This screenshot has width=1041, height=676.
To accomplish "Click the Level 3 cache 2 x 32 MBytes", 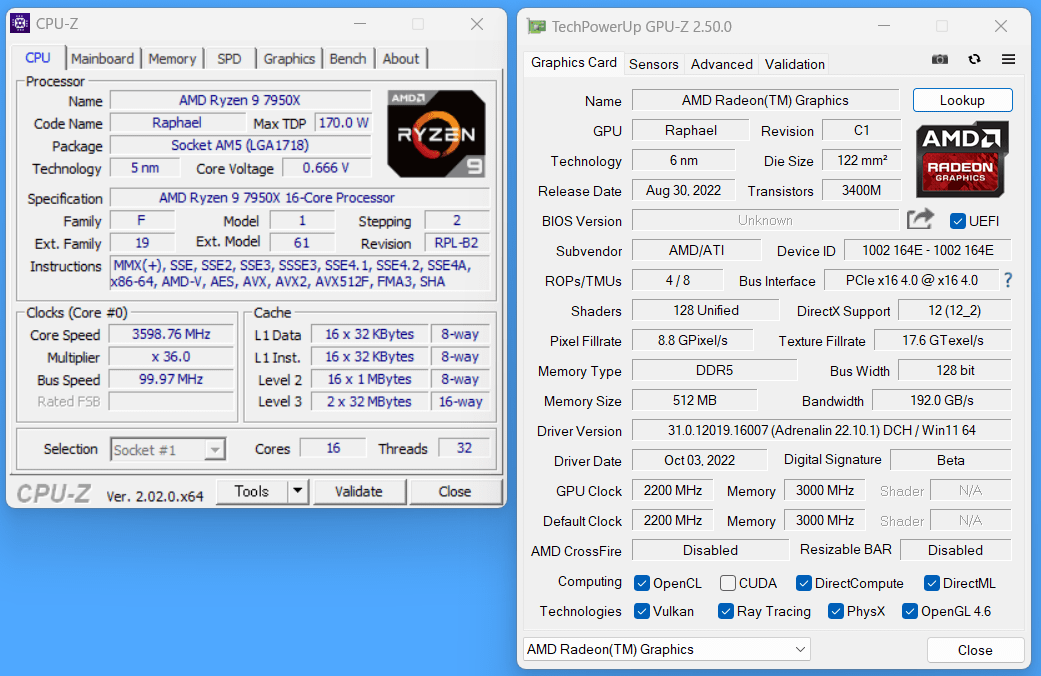I will (x=369, y=402).
